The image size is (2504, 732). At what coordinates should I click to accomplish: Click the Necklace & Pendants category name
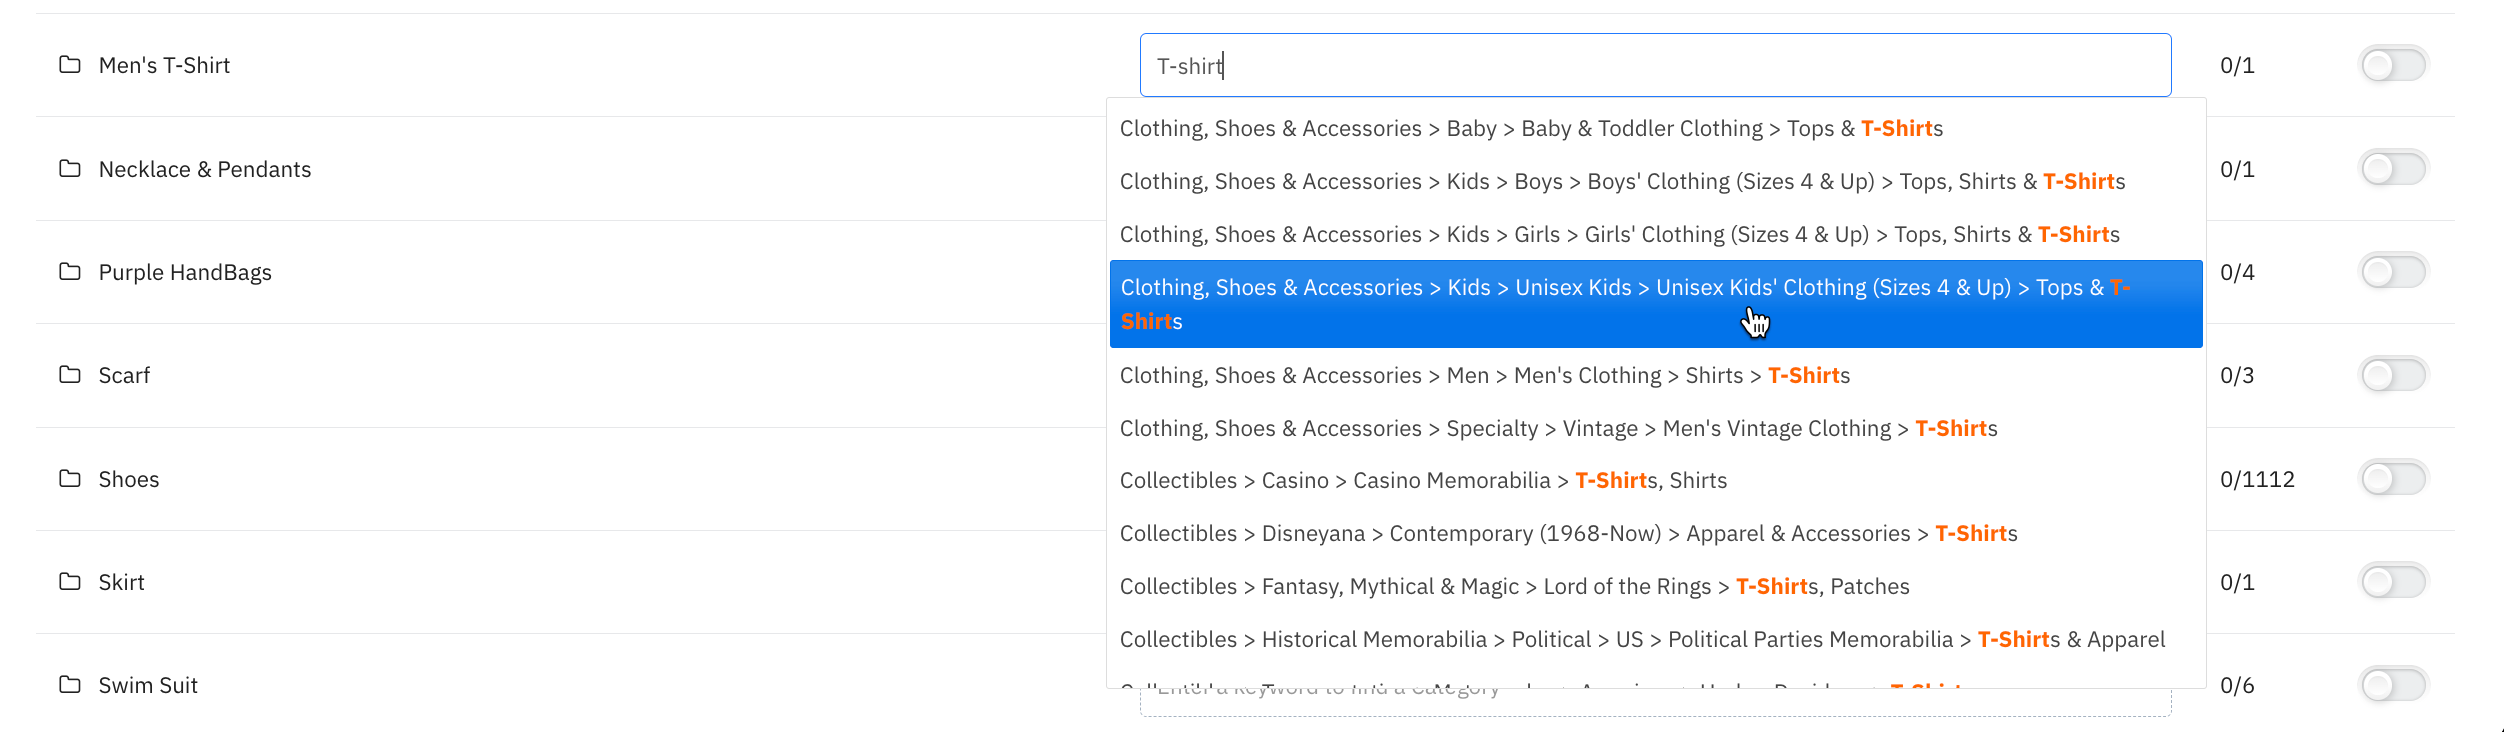tap(205, 169)
